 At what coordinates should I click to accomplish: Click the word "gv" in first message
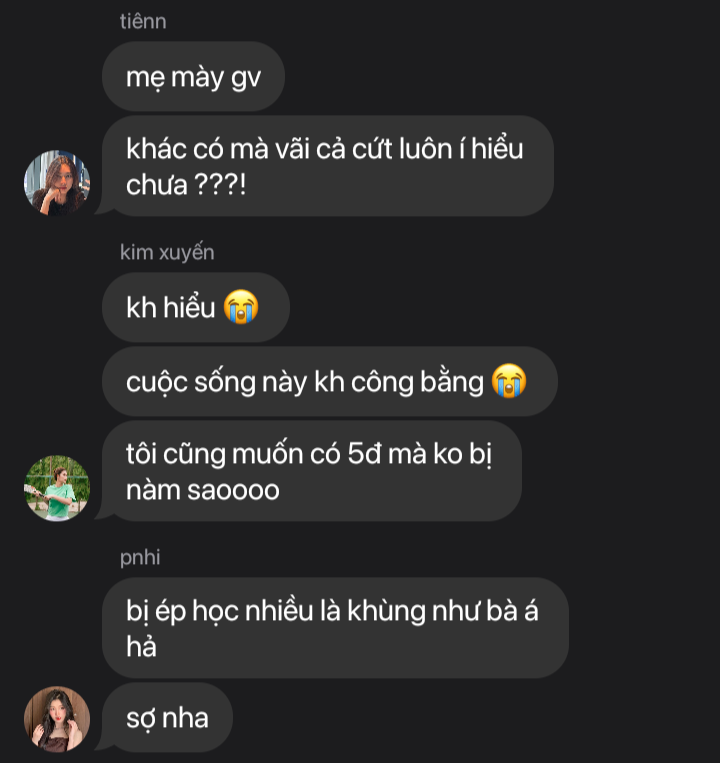coord(246,79)
